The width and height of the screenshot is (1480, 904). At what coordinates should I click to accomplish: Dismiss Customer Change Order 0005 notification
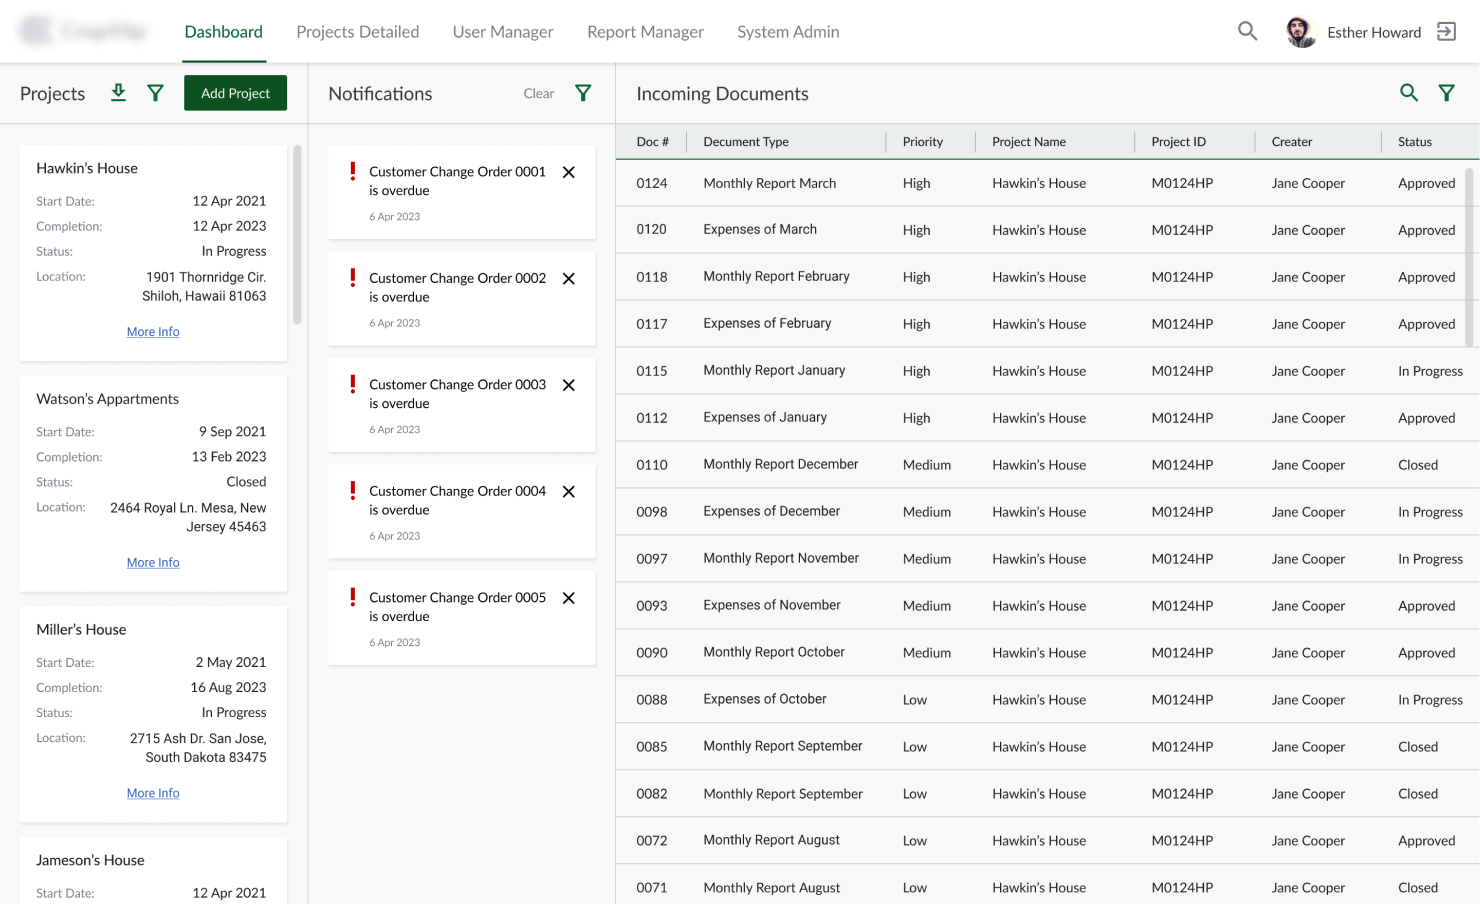pos(569,598)
